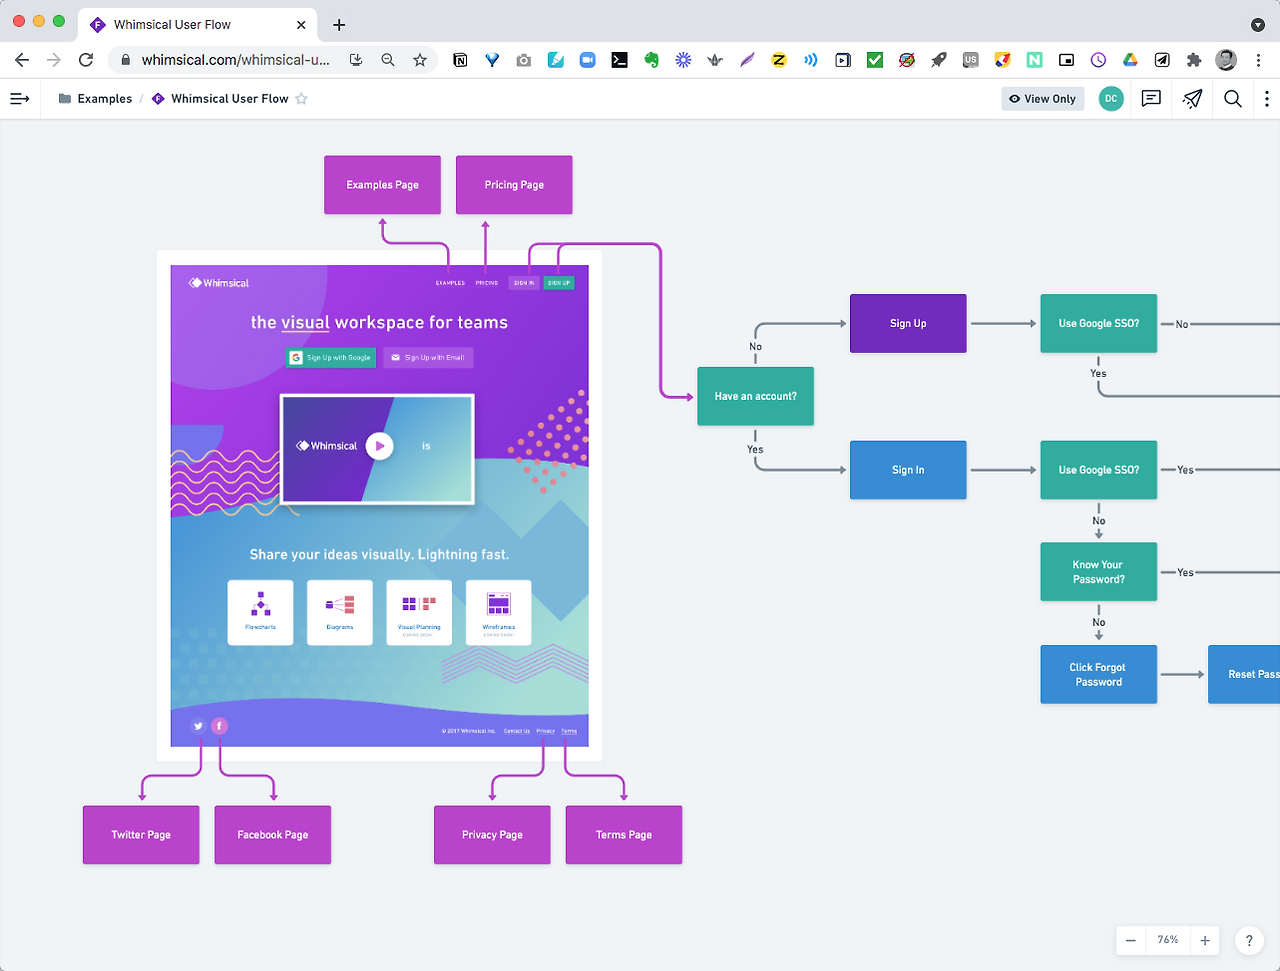Viewport: 1280px width, 971px height.
Task: Open the Whimsical sidebar menu icon
Action: [x=19, y=99]
